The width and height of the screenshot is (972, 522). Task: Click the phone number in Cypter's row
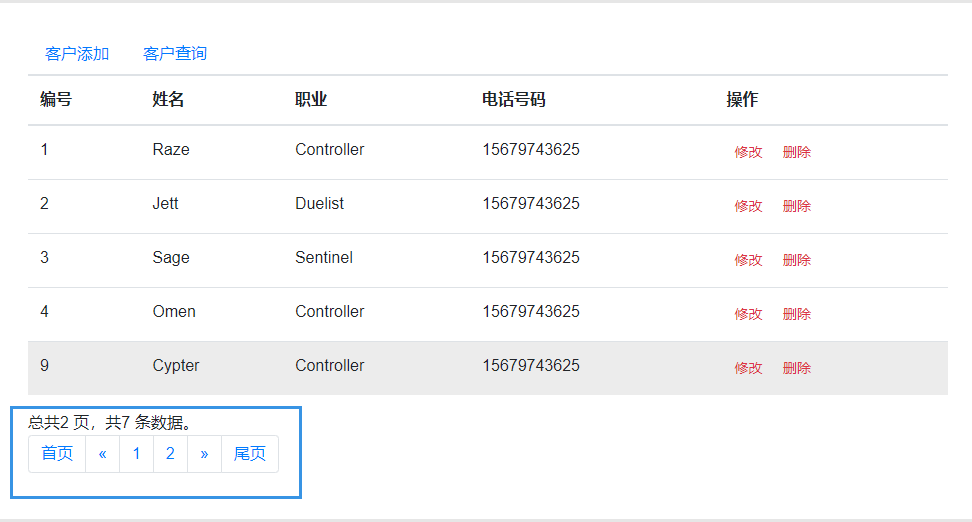pos(531,365)
